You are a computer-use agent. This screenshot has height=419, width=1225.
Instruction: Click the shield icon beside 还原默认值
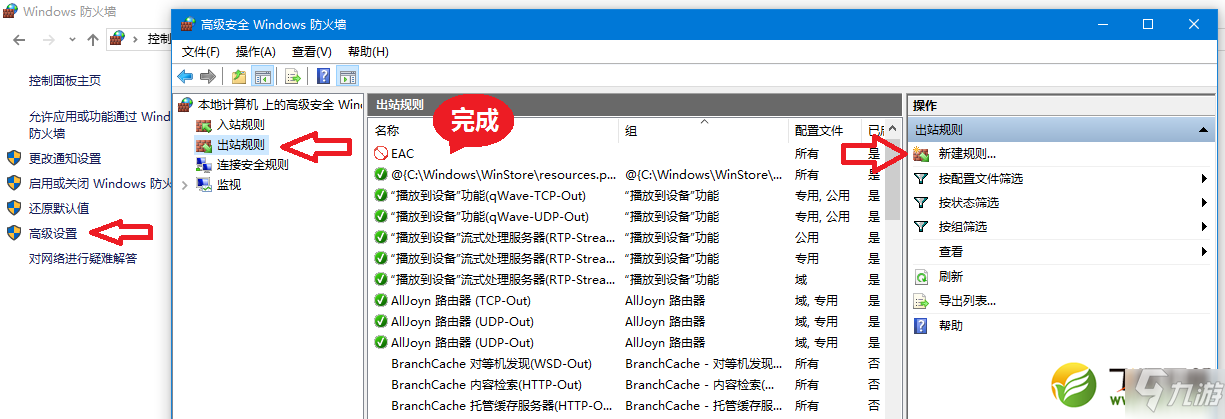tap(14, 208)
